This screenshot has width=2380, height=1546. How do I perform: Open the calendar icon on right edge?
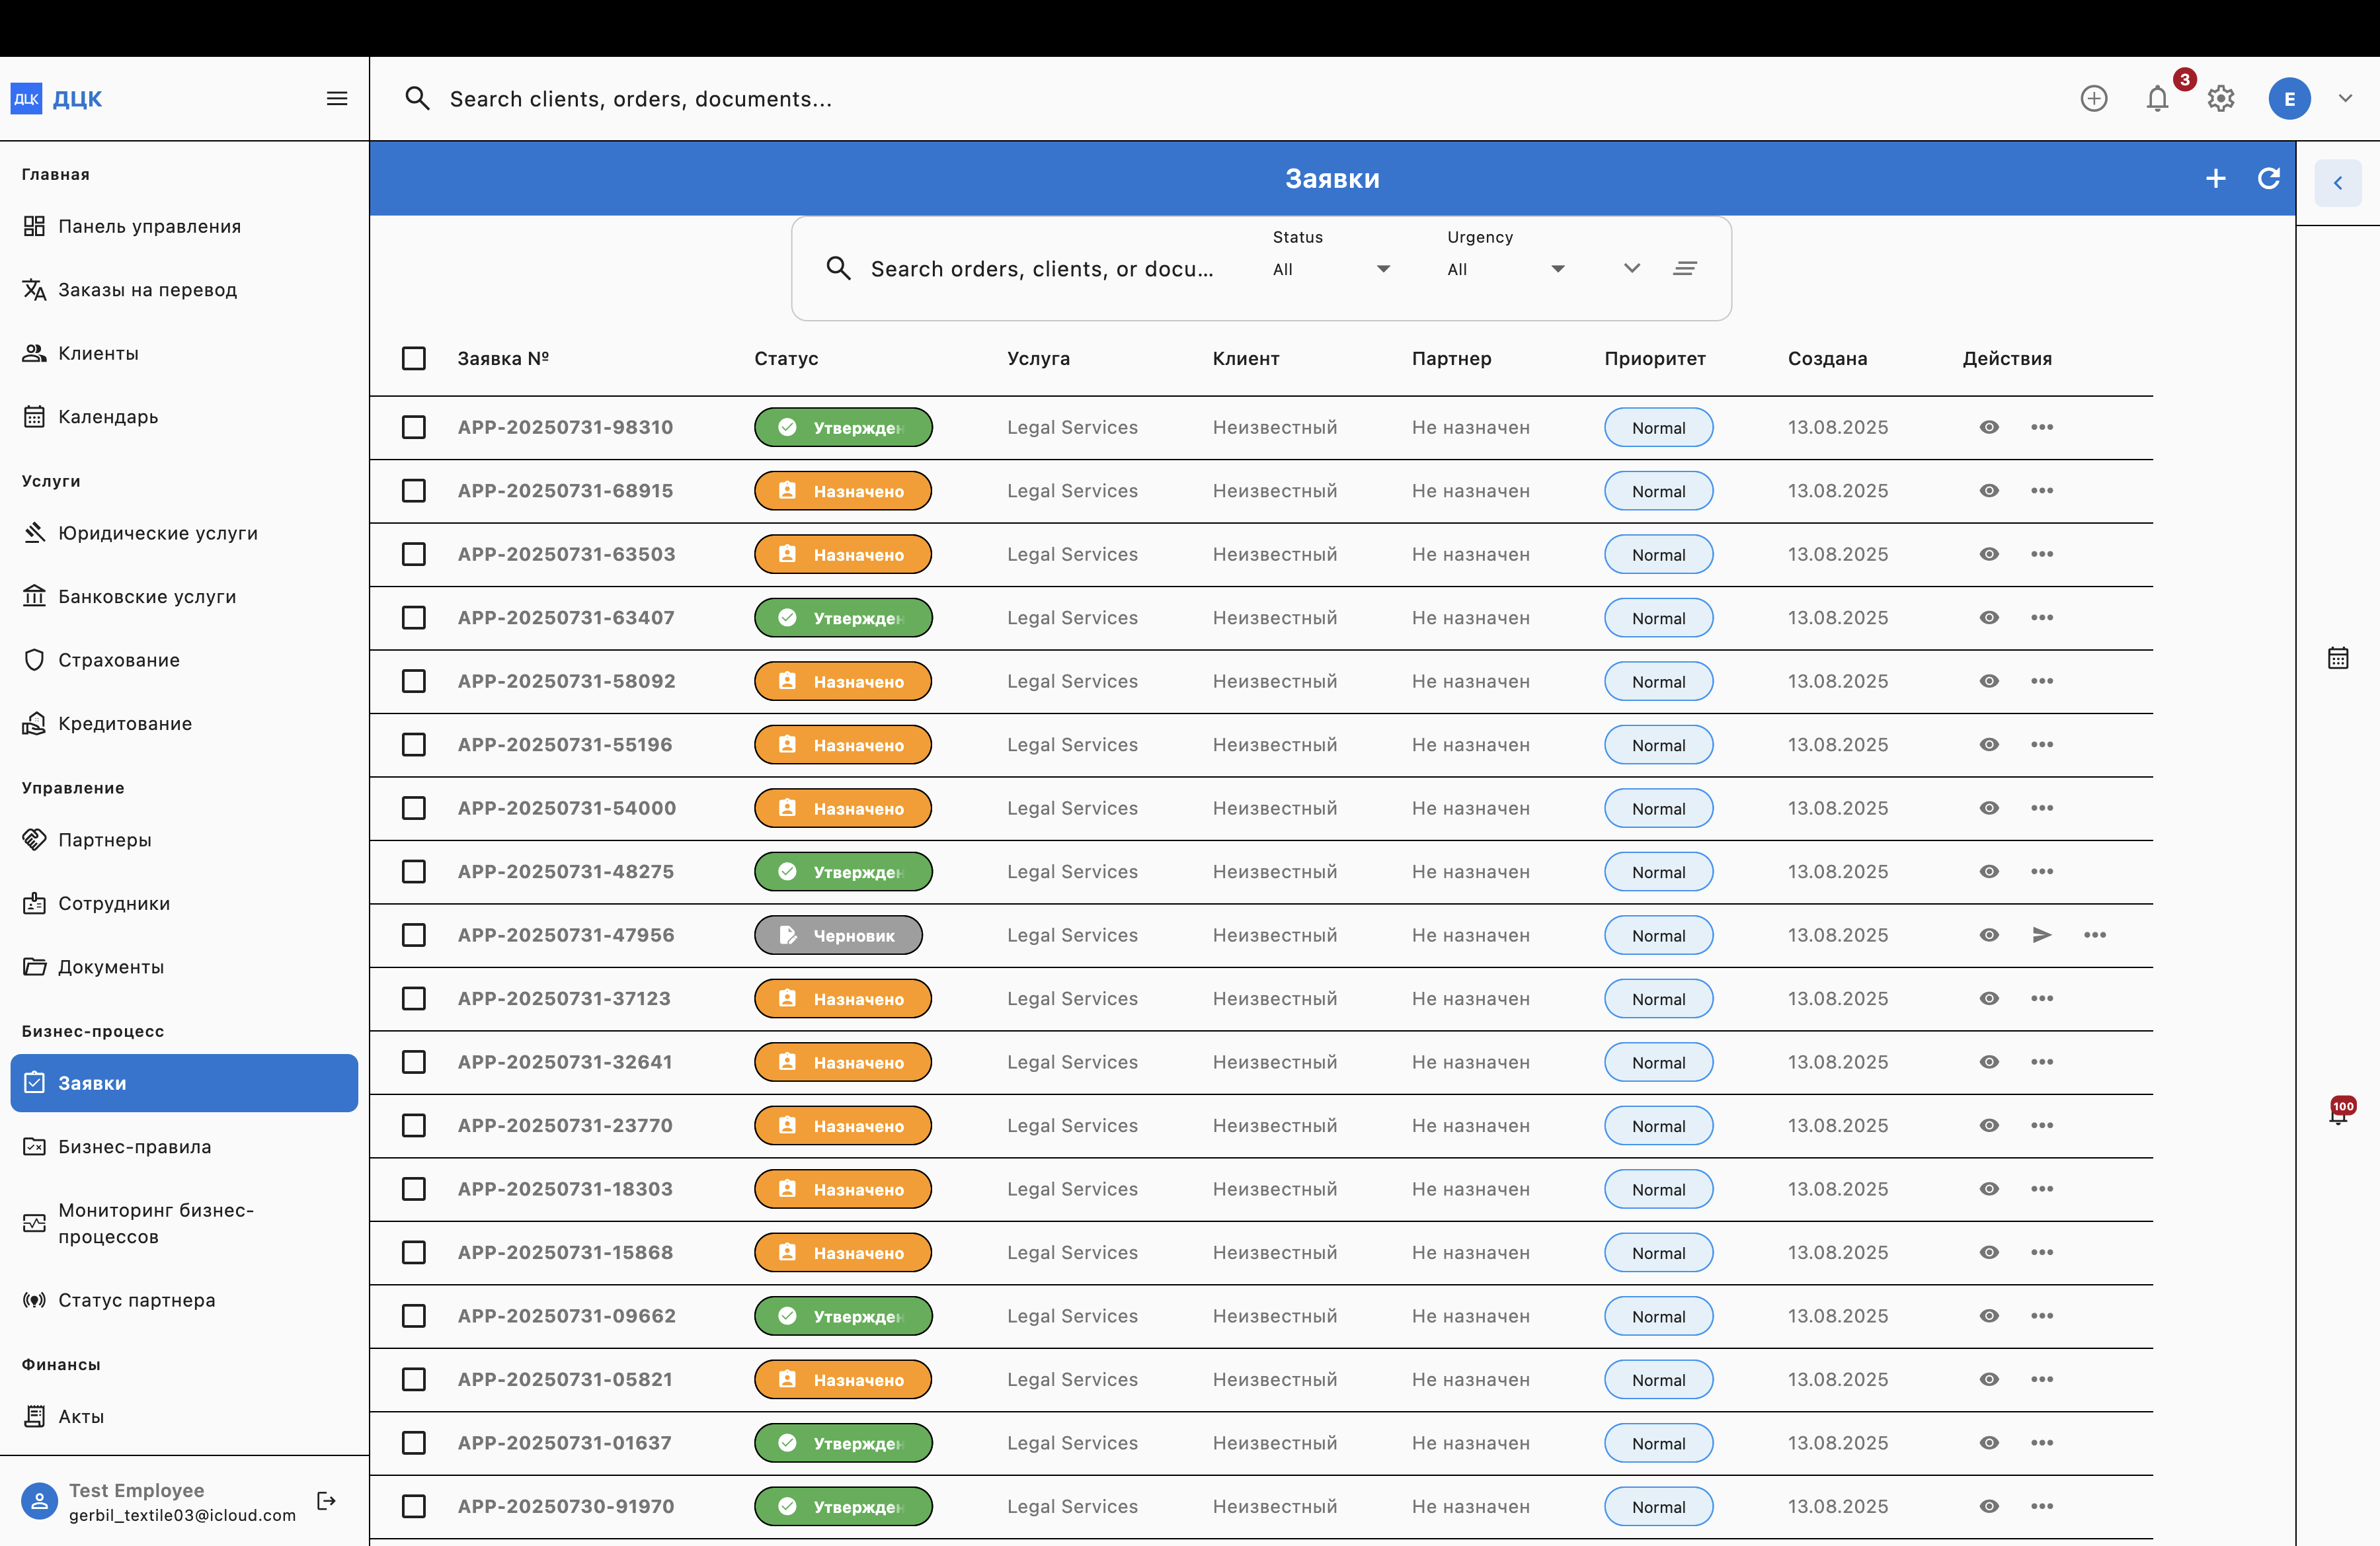(2339, 657)
